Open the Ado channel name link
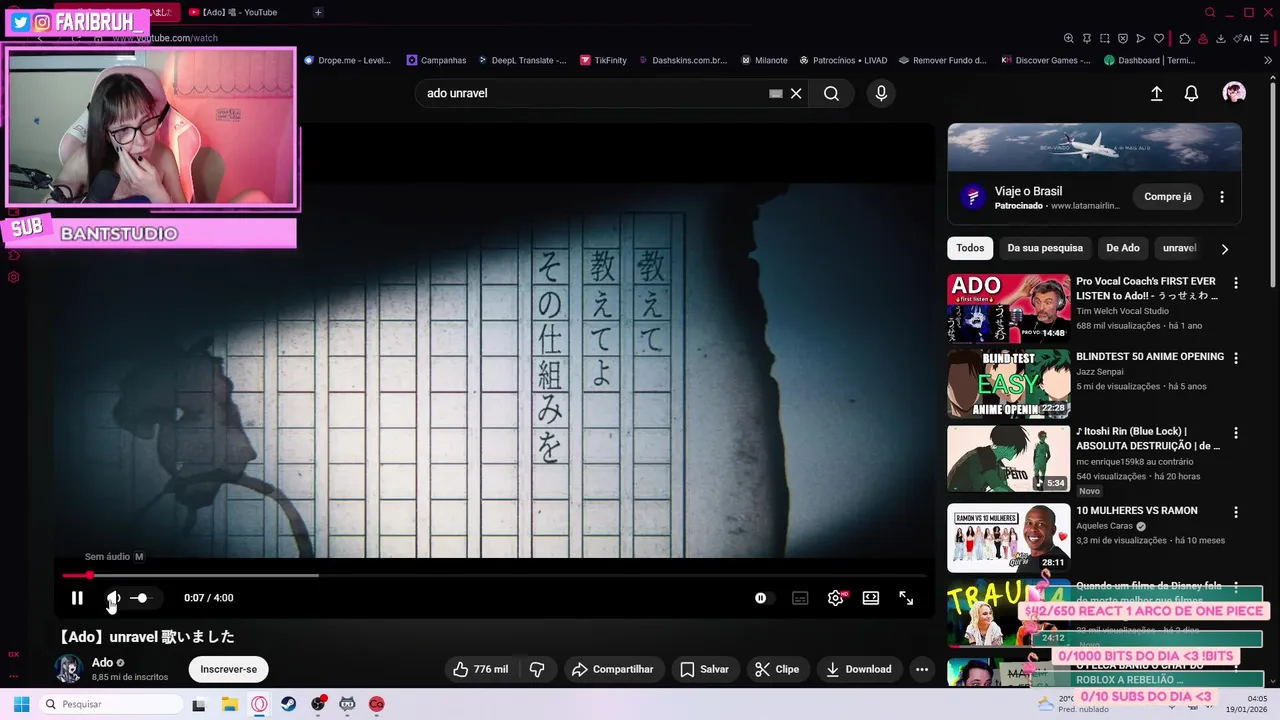This screenshot has width=1280, height=720. 102,662
